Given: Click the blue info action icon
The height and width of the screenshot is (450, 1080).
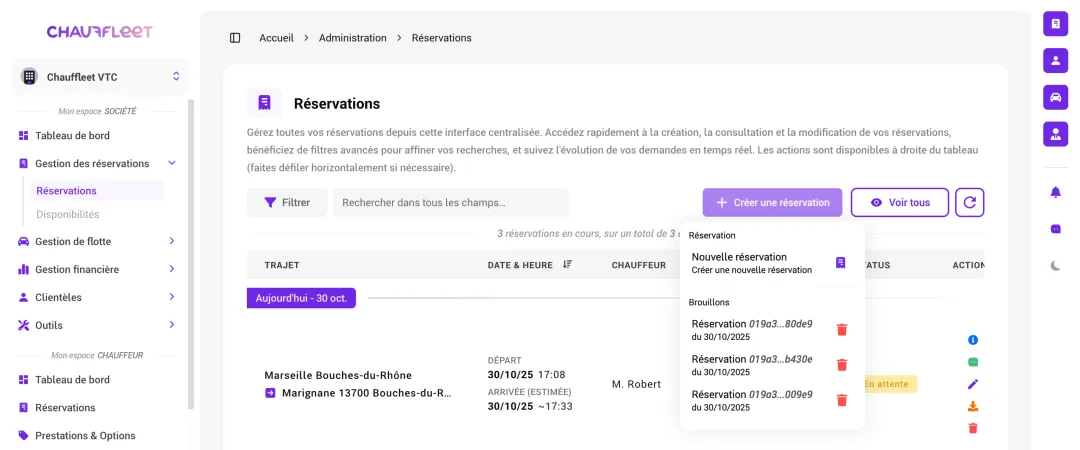Looking at the screenshot, I should pyautogui.click(x=973, y=340).
